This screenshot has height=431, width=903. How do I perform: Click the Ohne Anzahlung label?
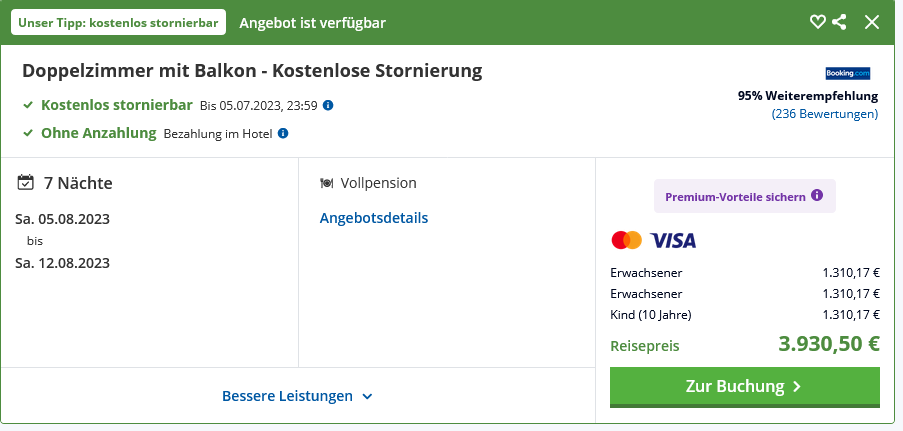tap(98, 133)
